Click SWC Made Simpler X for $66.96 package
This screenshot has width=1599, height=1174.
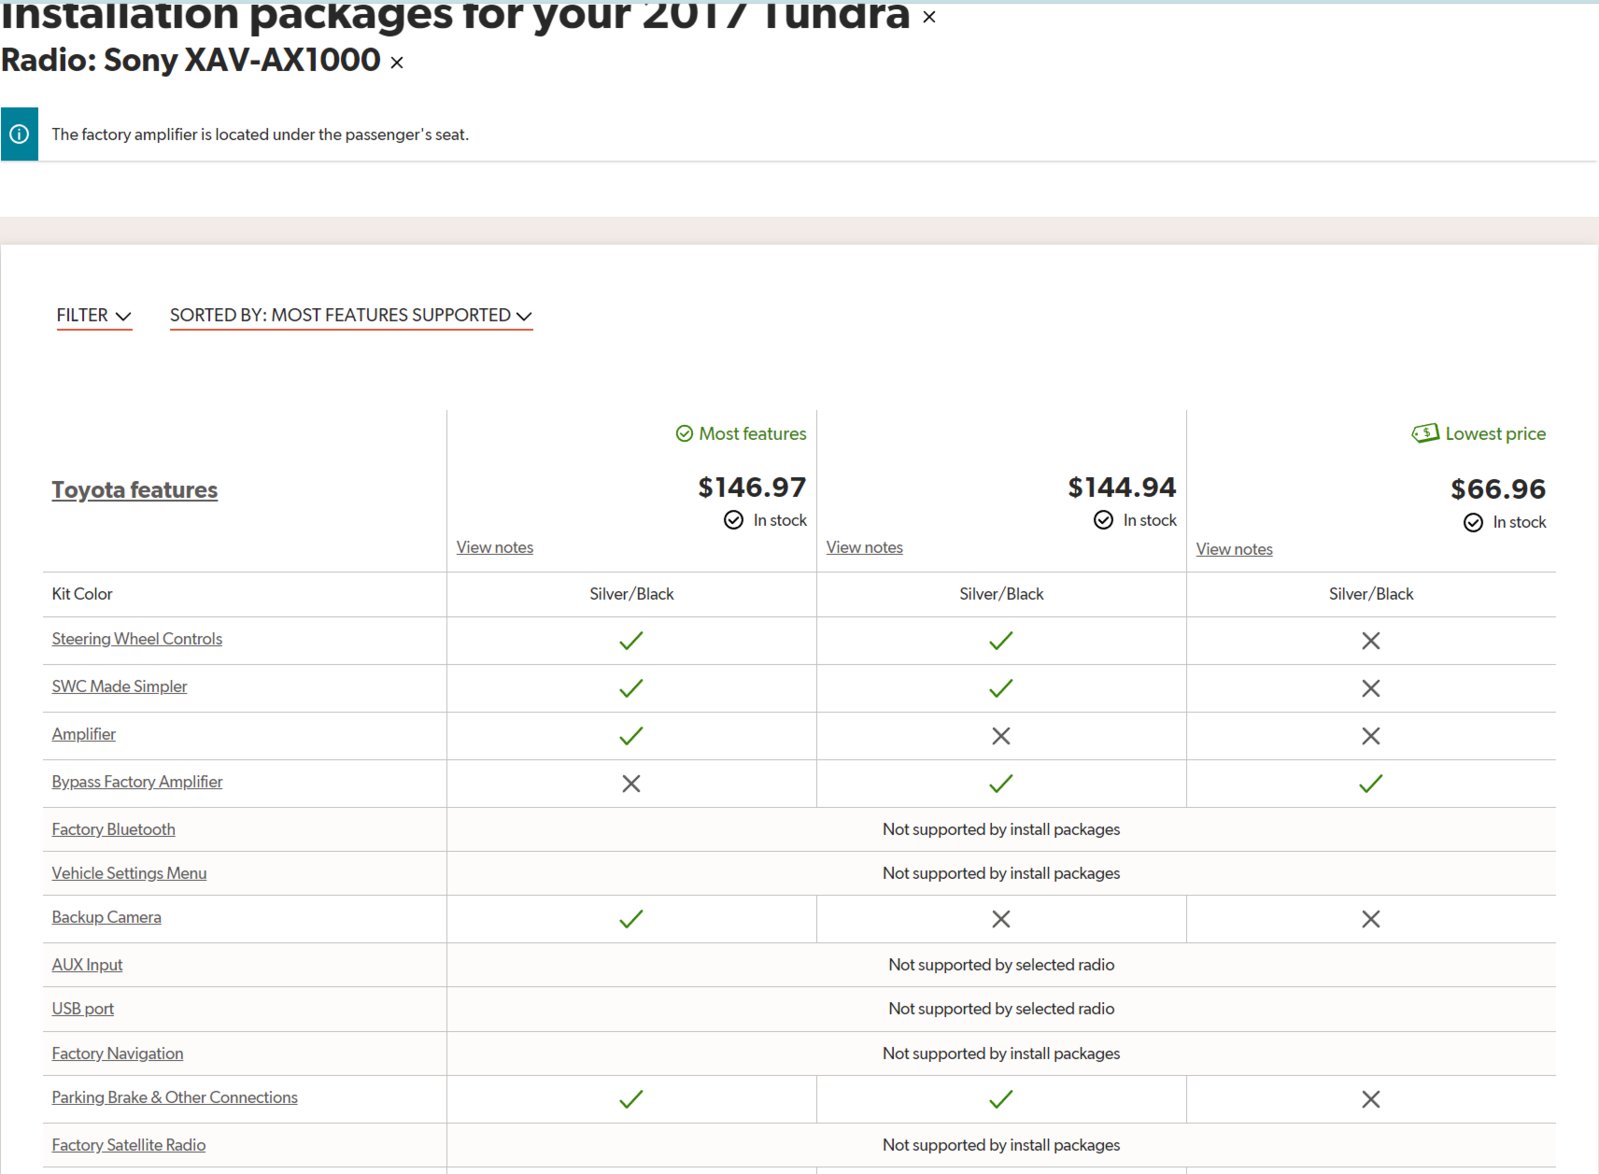(1371, 688)
